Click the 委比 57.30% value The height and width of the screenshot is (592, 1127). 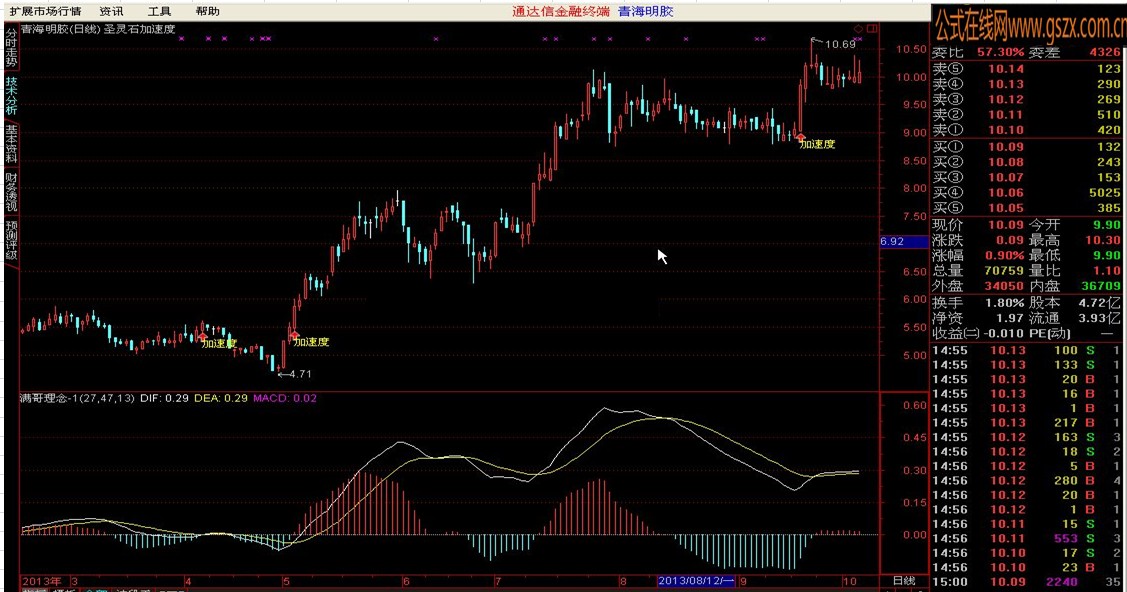pyautogui.click(x=1000, y=52)
